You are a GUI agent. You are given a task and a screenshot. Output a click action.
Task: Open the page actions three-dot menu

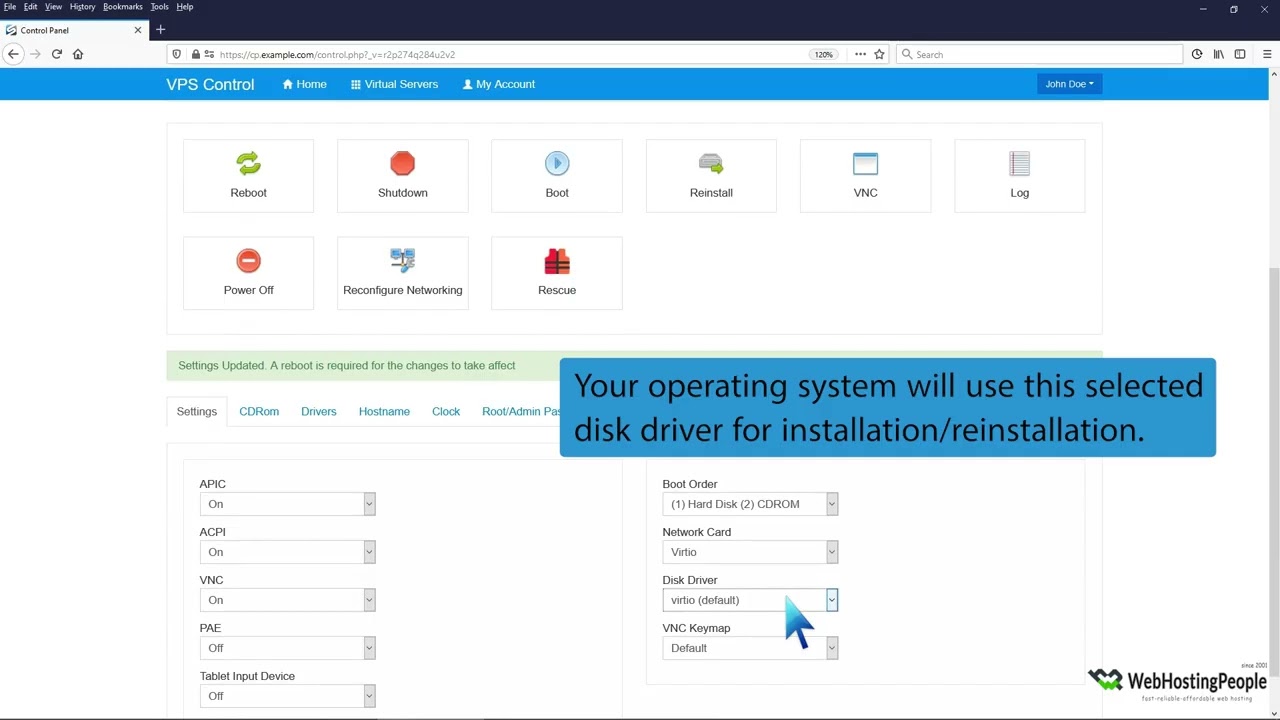[860, 54]
